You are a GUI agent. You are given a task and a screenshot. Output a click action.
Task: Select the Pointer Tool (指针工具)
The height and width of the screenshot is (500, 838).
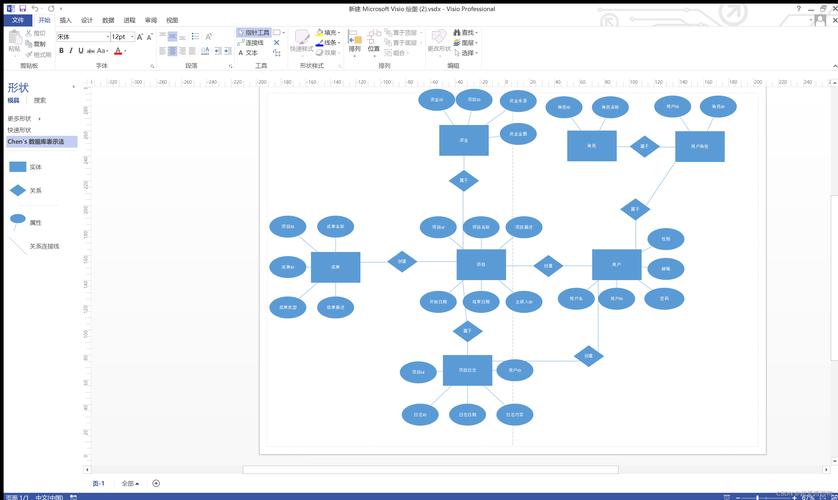(254, 32)
